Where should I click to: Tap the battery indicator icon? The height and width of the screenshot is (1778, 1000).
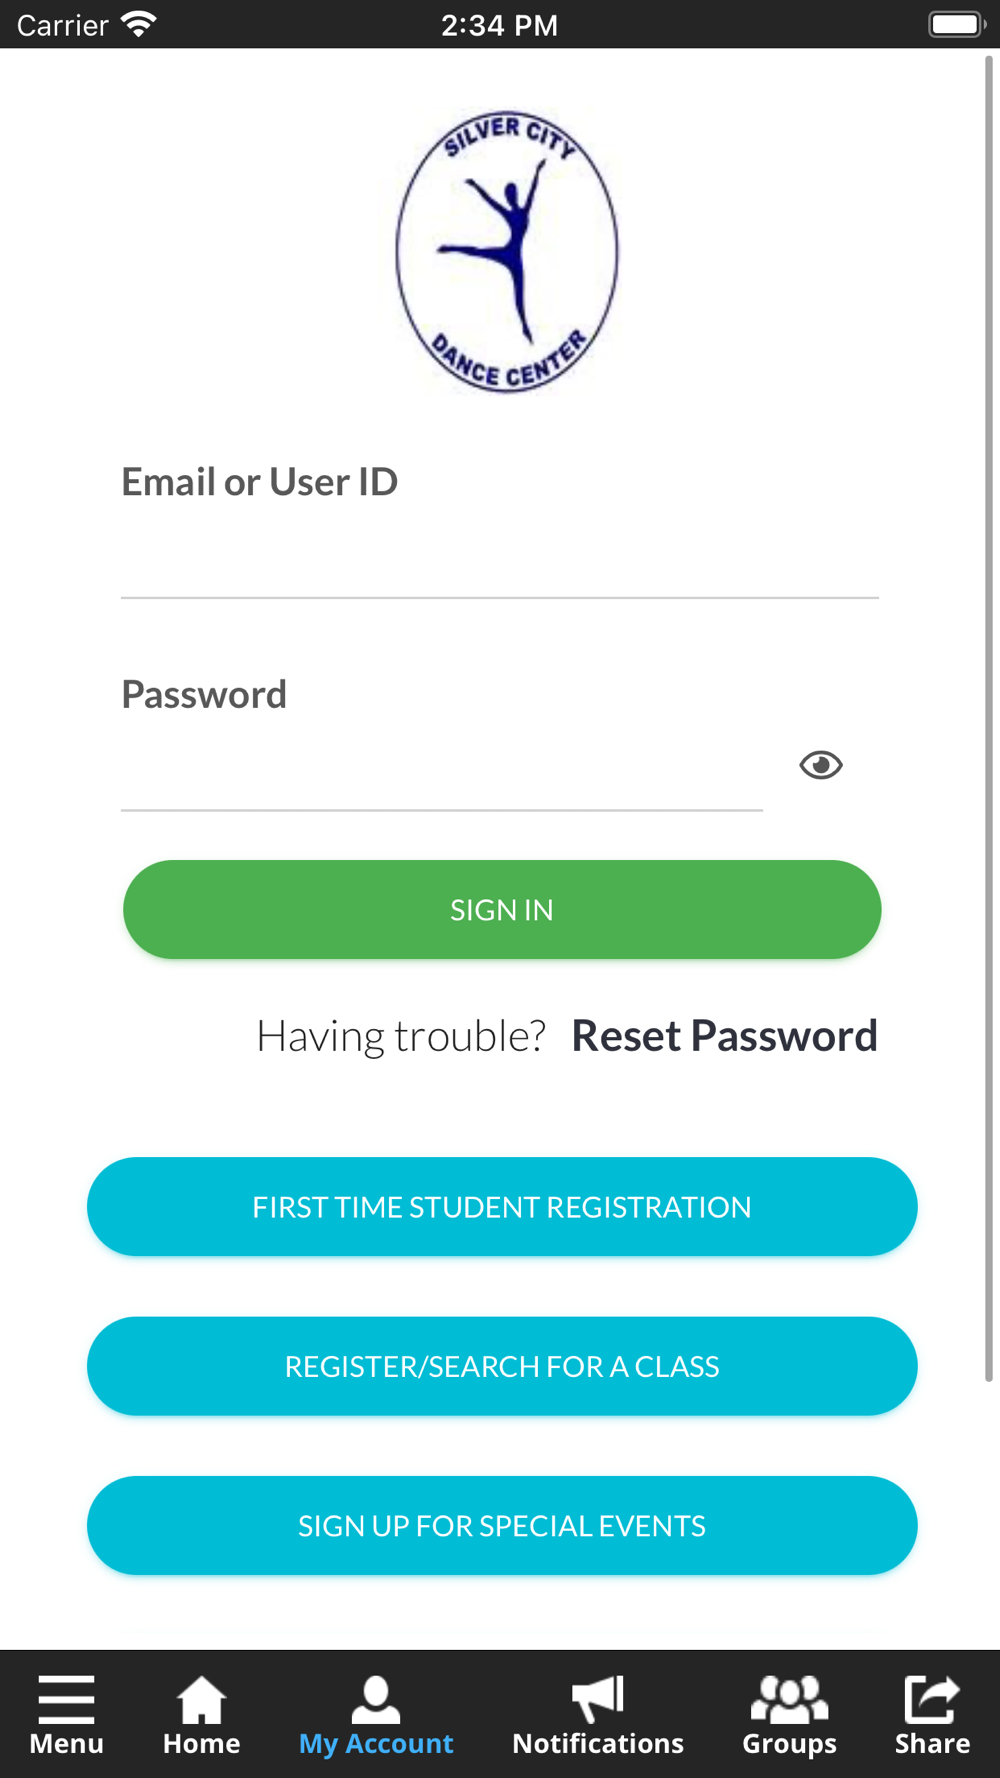(x=957, y=24)
